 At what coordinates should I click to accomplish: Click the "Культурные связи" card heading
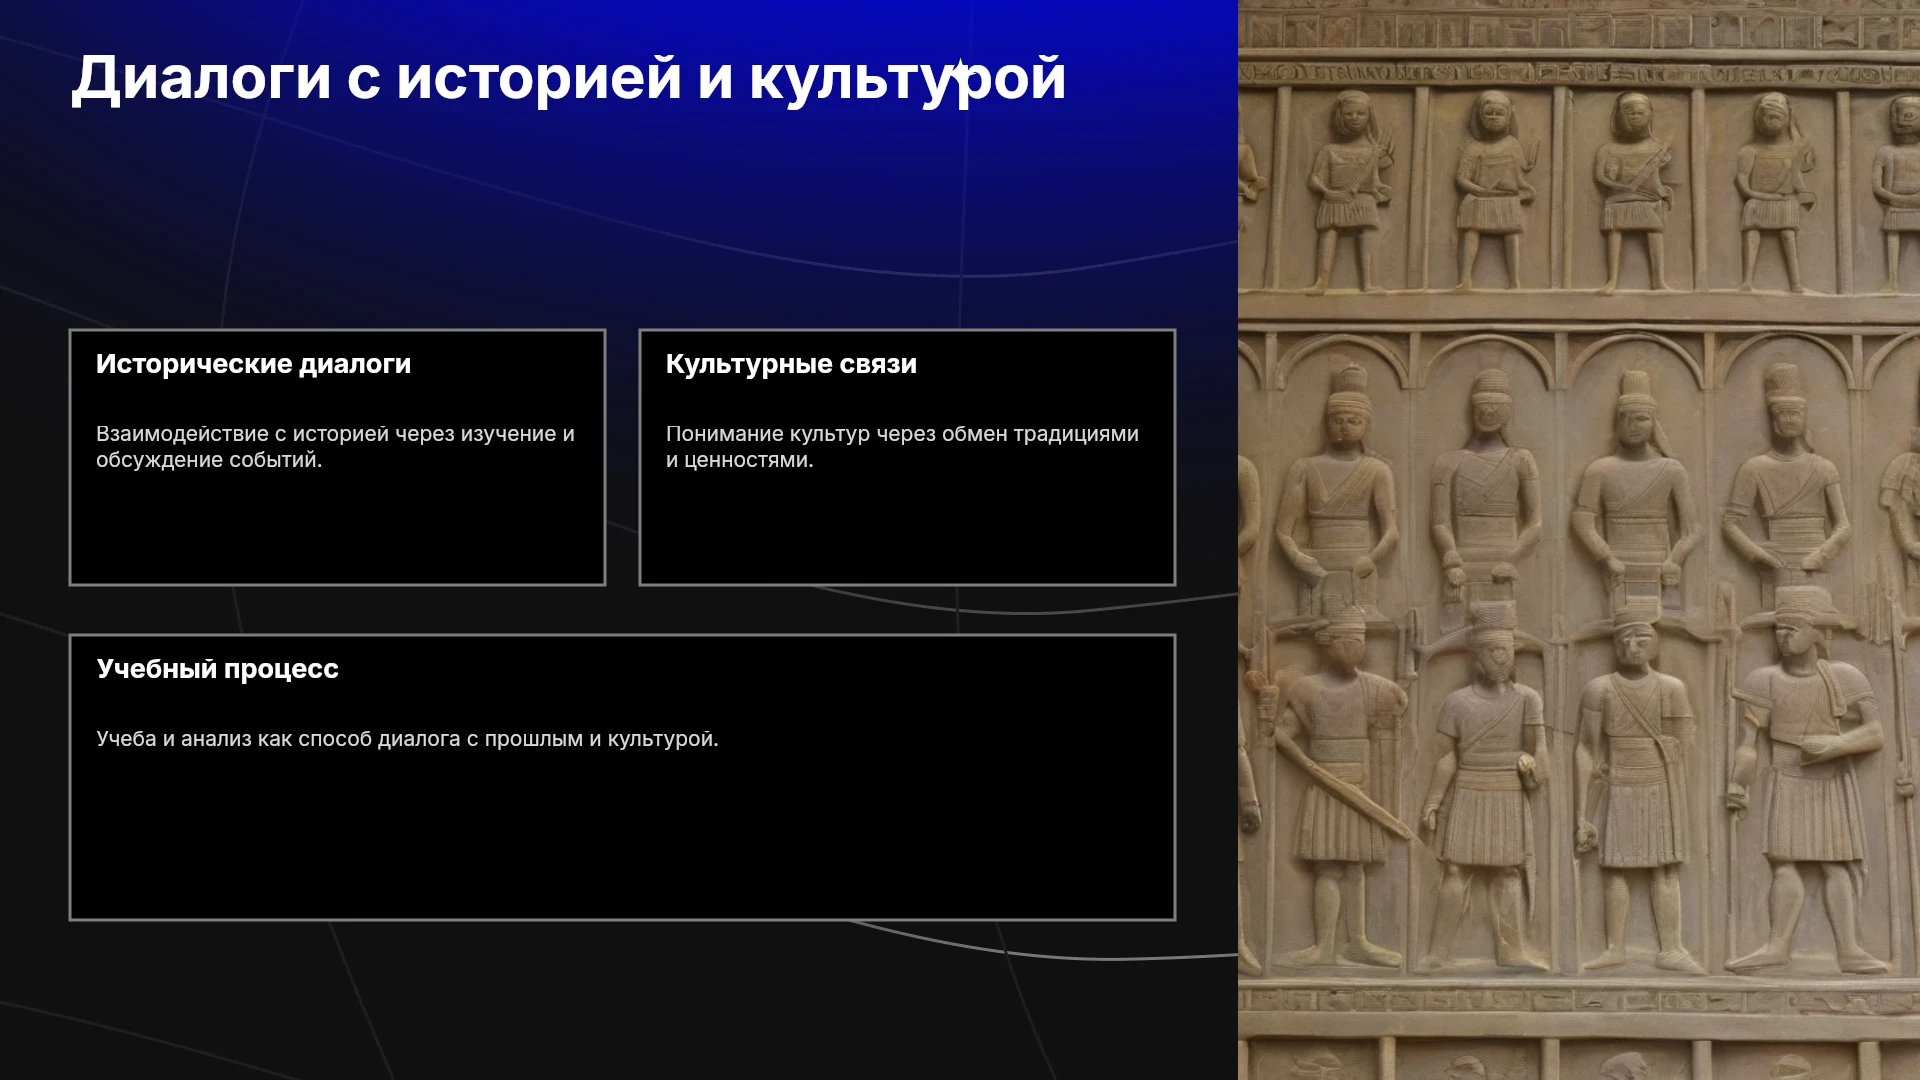(x=791, y=364)
